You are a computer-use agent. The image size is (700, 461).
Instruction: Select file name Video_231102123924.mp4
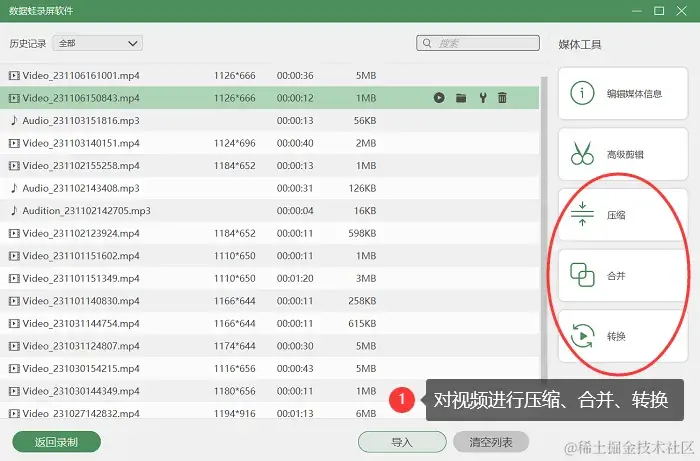click(x=81, y=233)
